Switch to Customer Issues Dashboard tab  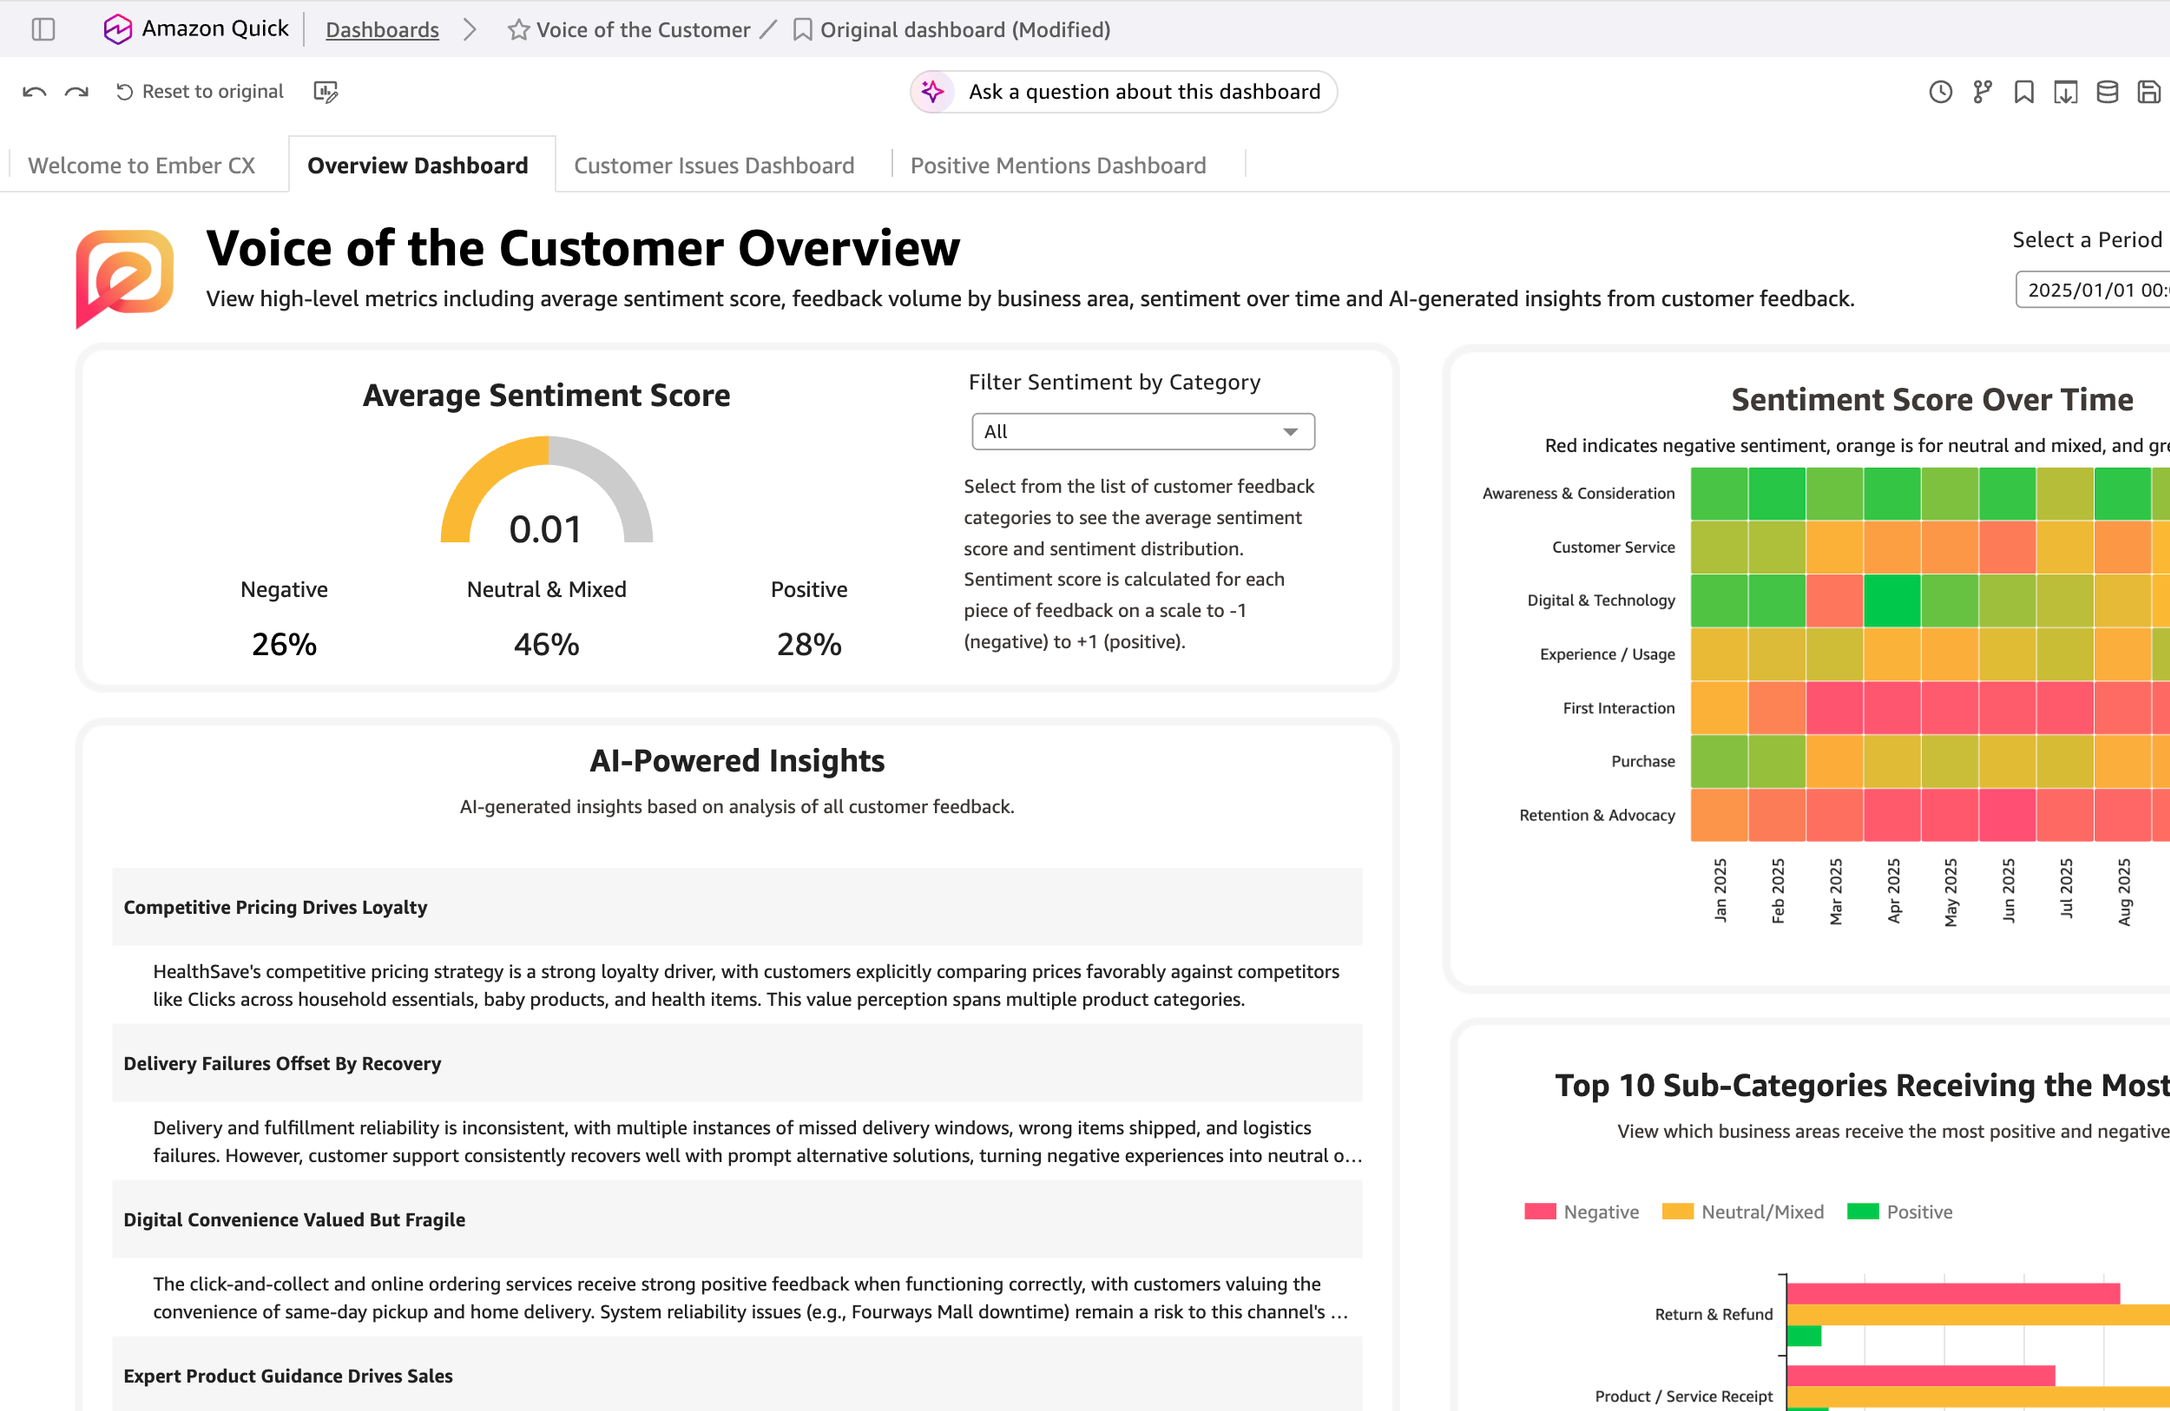pyautogui.click(x=714, y=165)
